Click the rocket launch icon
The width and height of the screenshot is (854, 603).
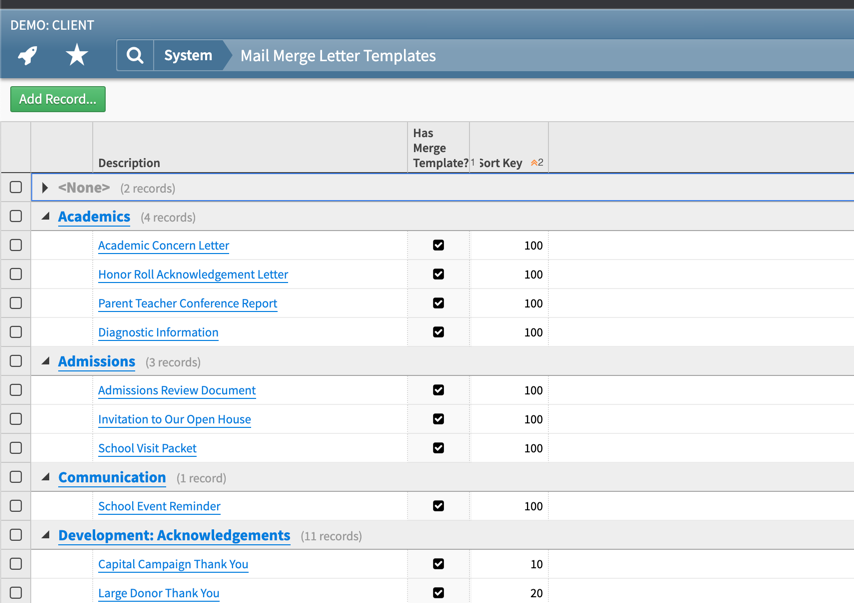click(27, 55)
